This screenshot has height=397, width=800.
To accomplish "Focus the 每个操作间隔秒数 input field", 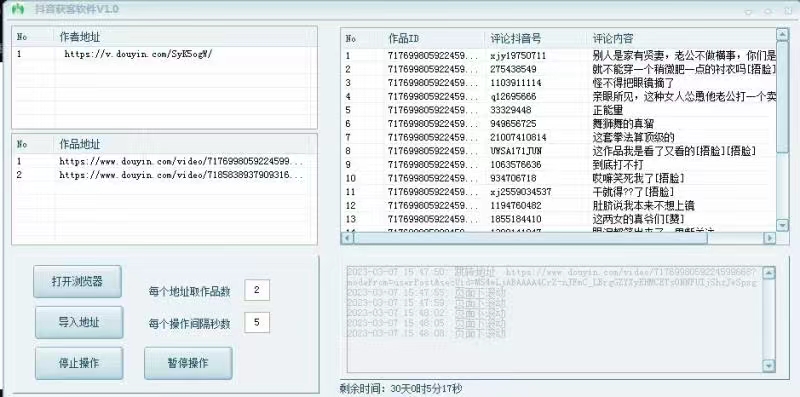I will 257,322.
